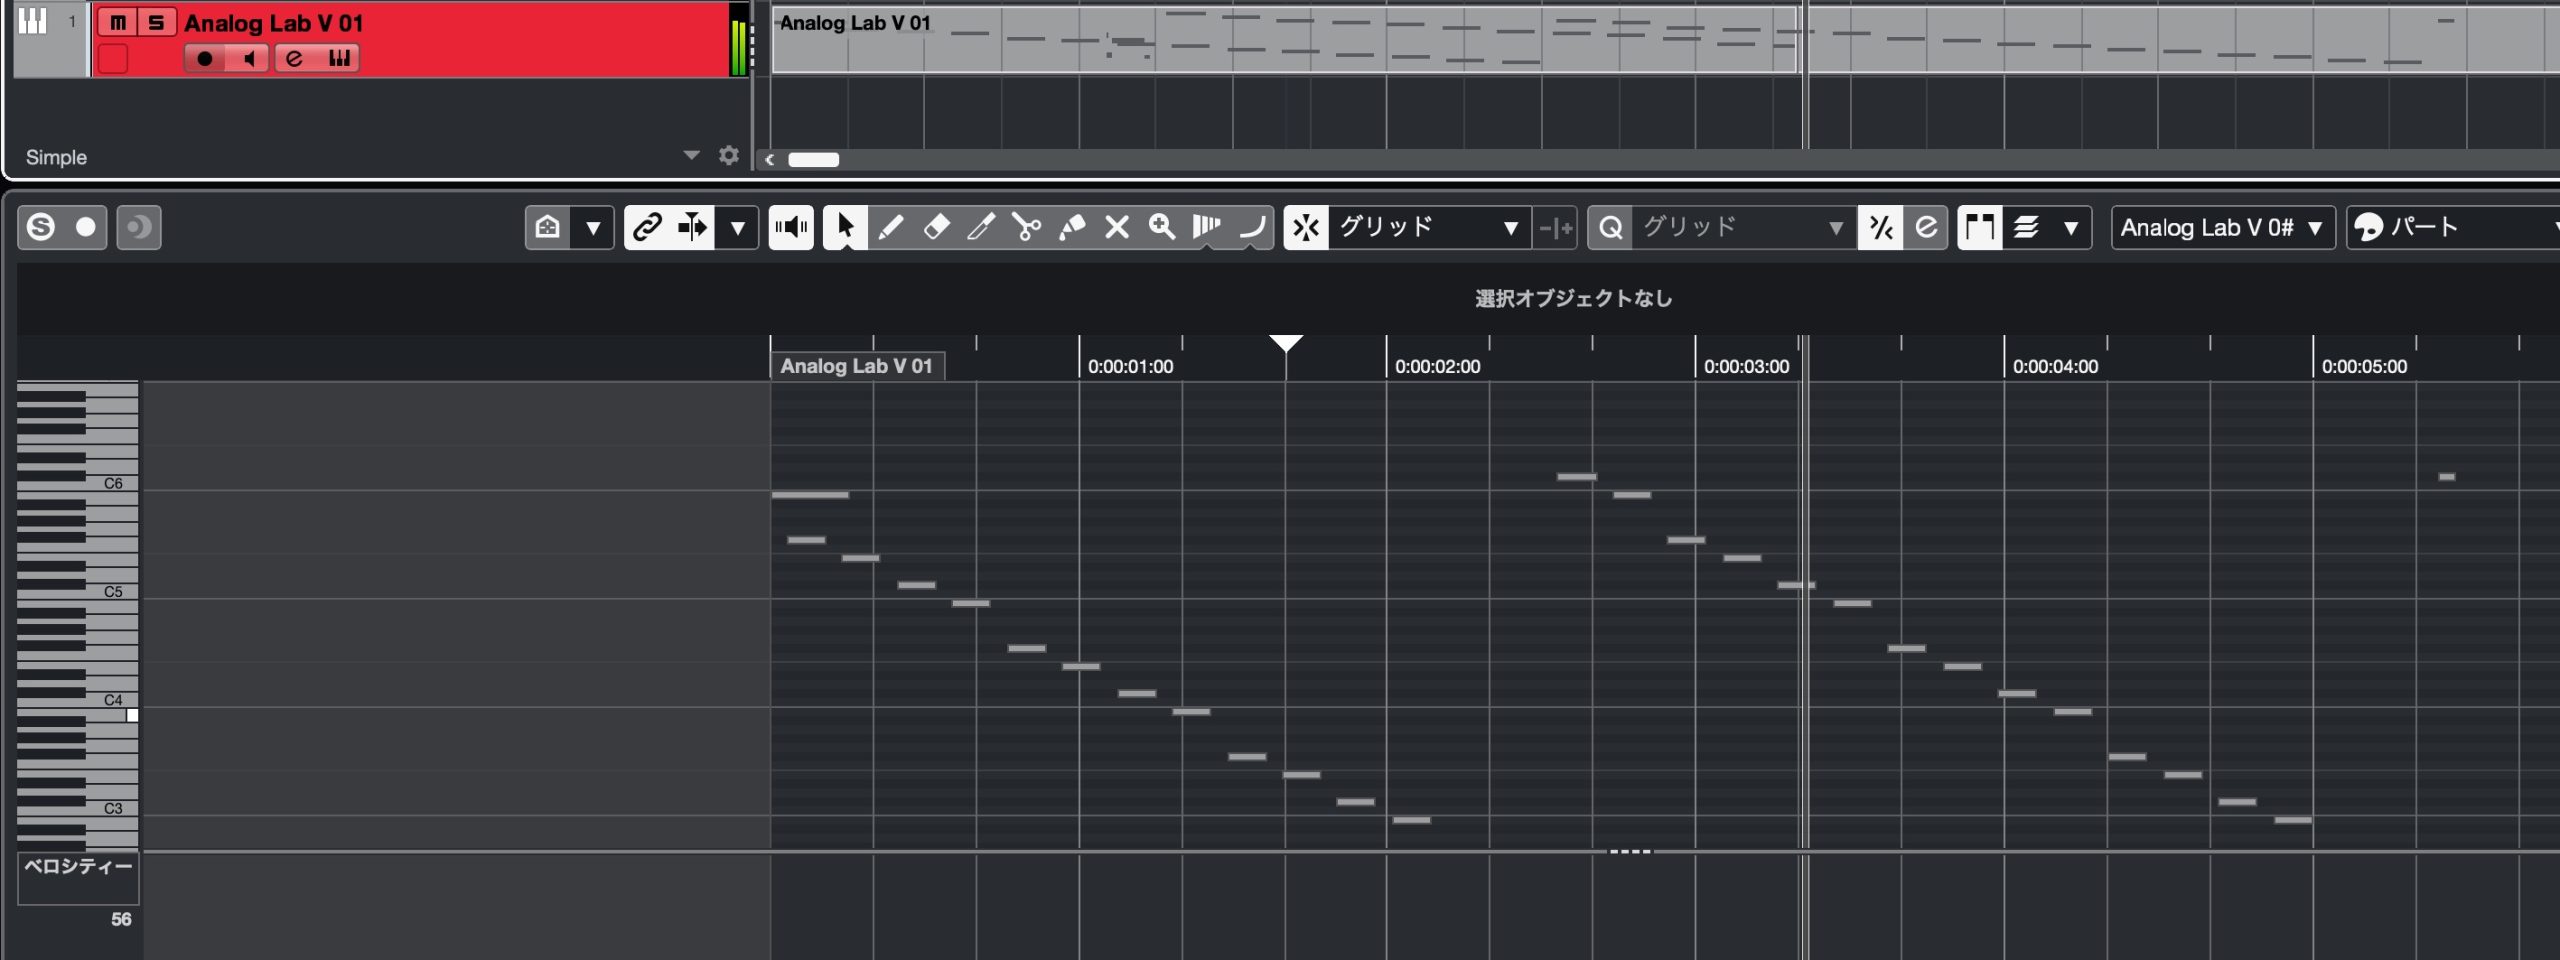Select the Line curve tool

click(x=1252, y=227)
